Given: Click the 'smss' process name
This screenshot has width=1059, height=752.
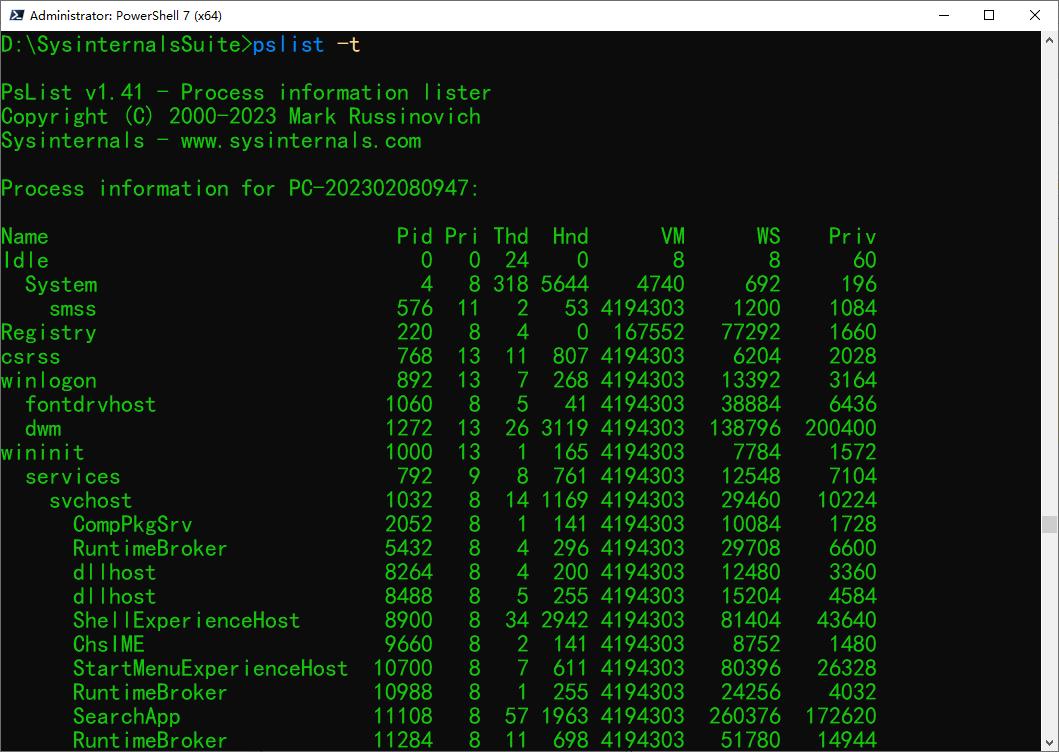Looking at the screenshot, I should [73, 309].
